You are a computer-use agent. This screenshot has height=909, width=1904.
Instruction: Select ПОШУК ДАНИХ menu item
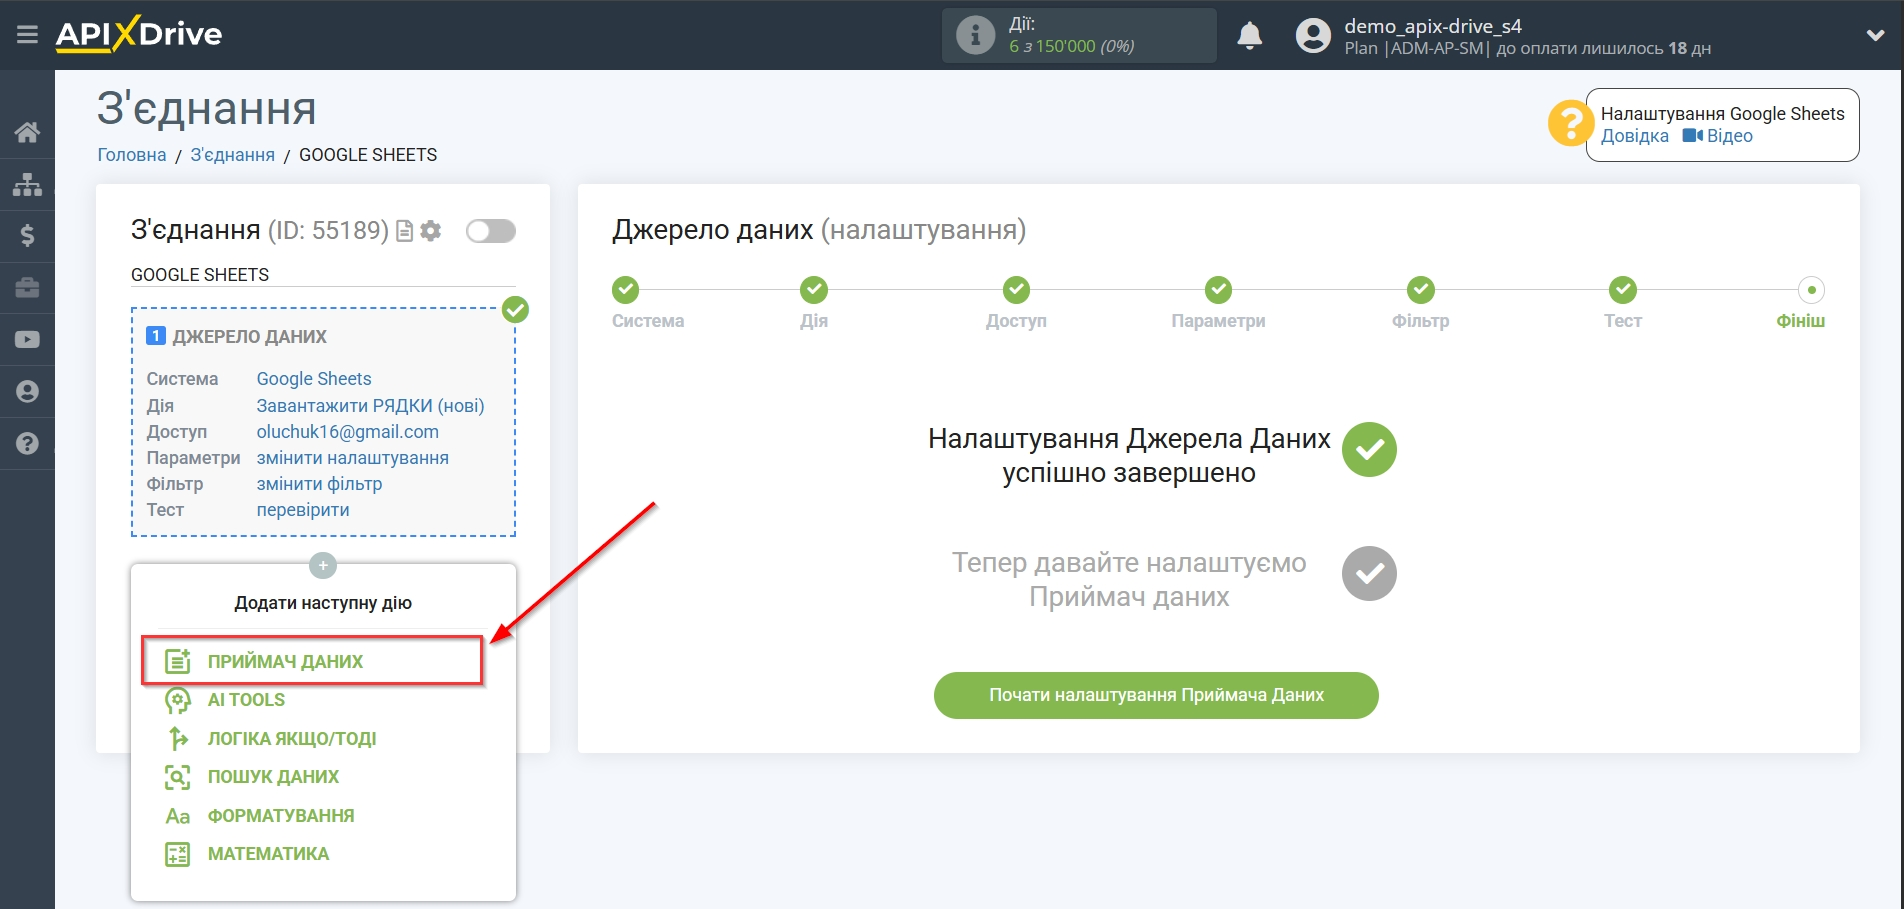pos(273,777)
